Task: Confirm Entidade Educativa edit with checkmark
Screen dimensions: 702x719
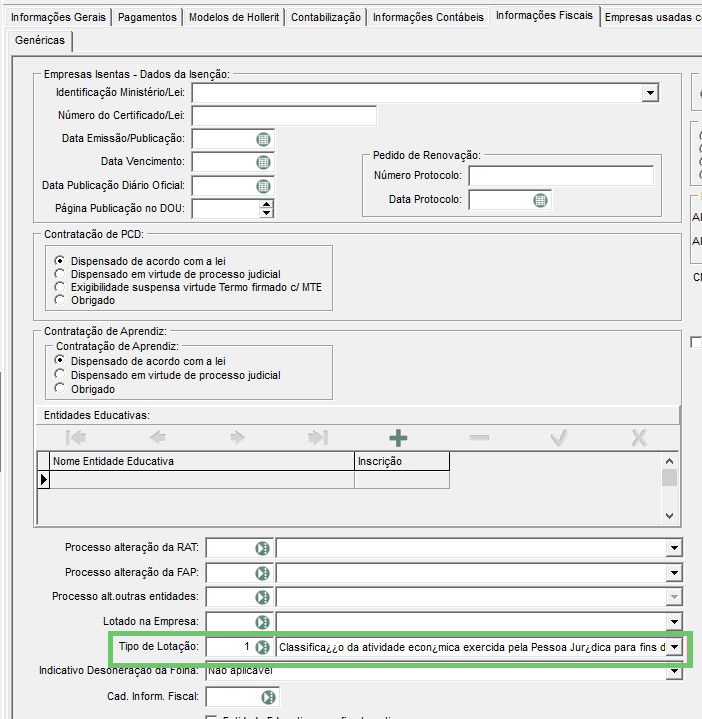Action: click(x=559, y=438)
